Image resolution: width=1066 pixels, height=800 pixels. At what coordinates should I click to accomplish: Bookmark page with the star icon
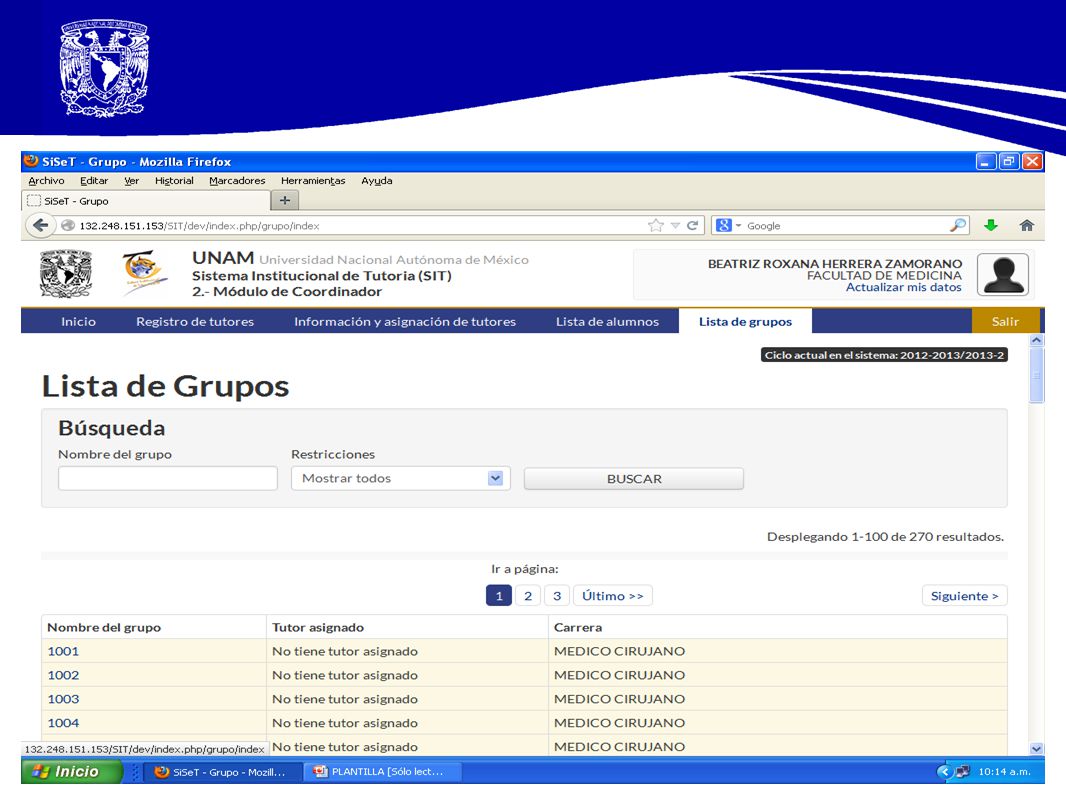[x=655, y=226]
